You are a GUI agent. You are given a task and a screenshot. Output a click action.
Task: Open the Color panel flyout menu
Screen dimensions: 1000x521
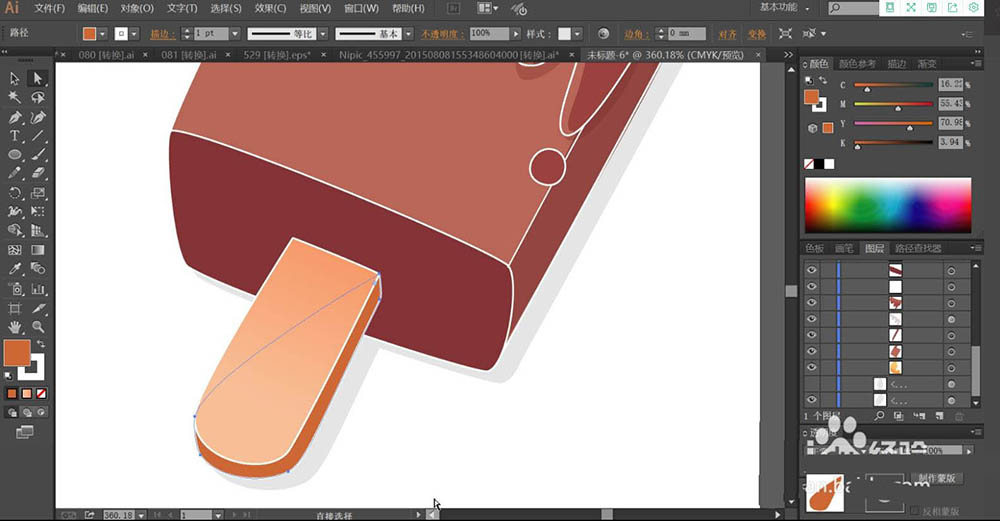pos(975,63)
